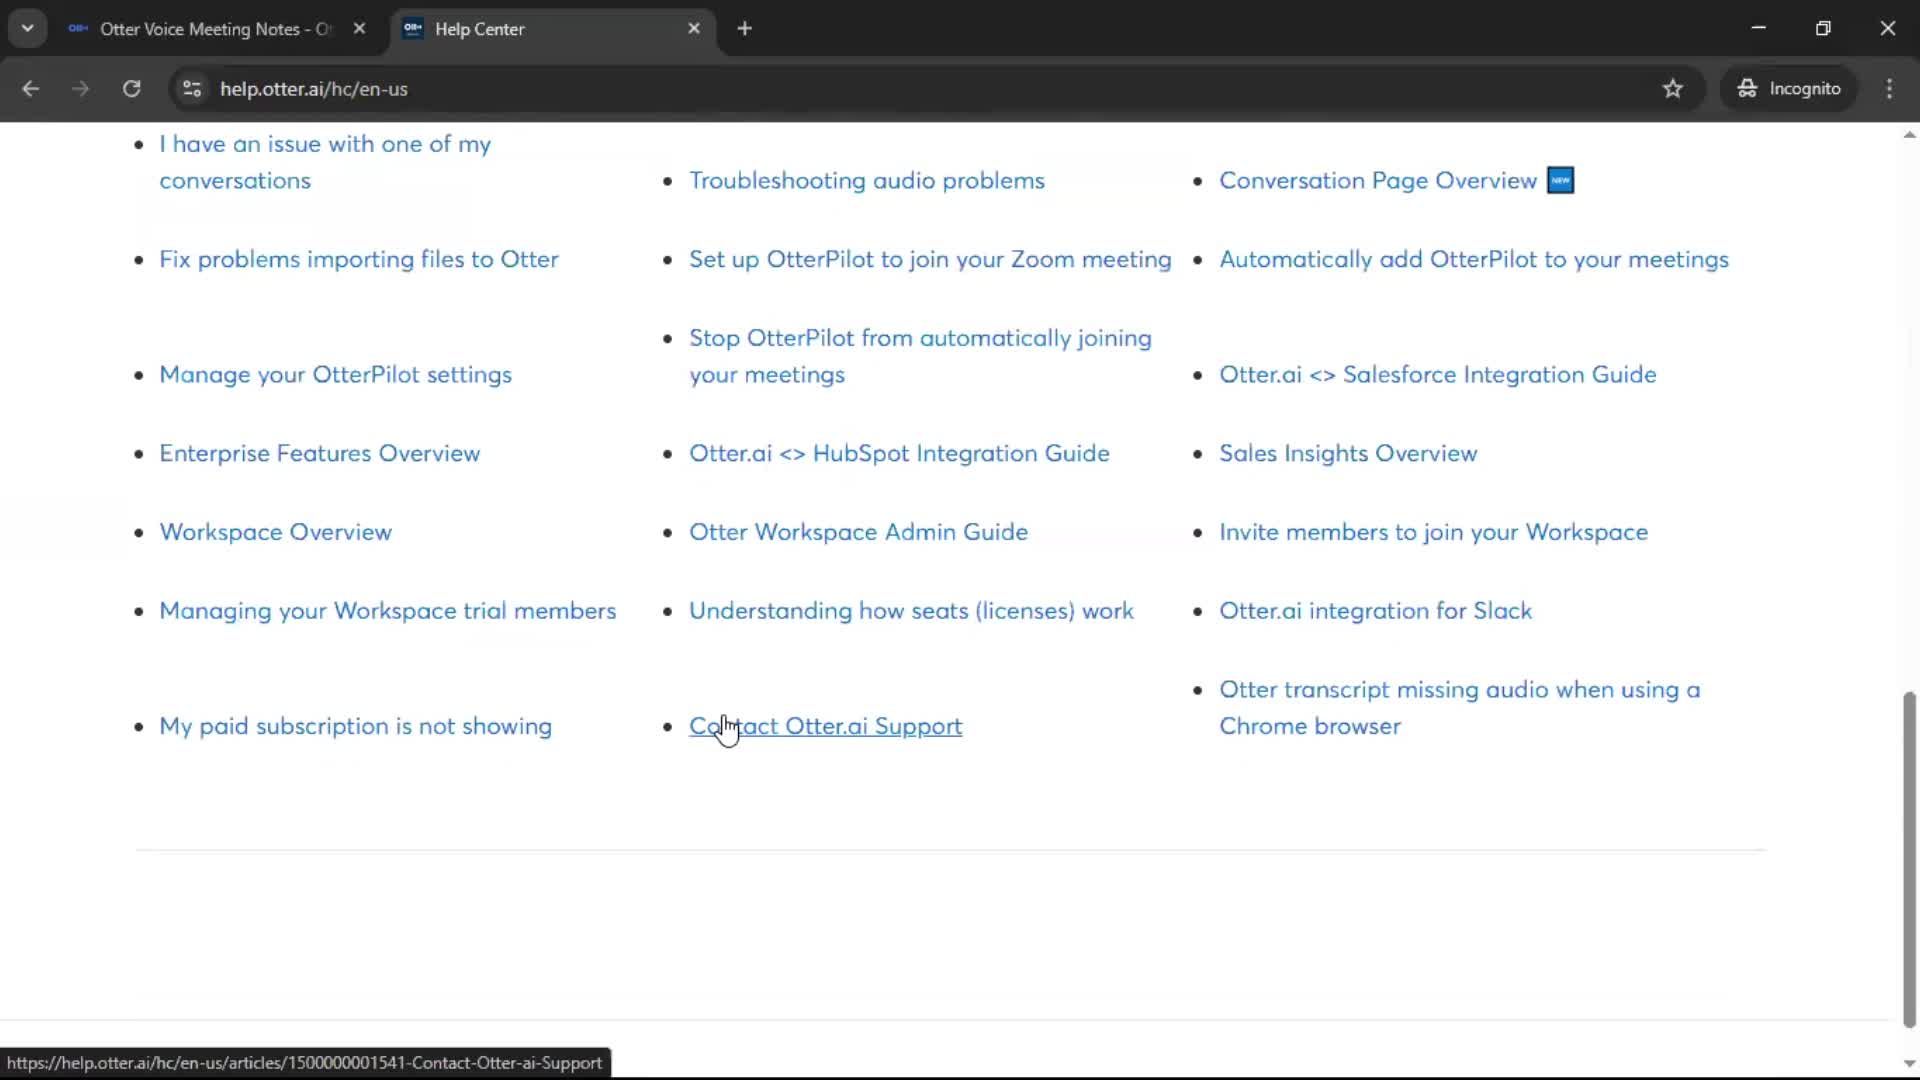
Task: Restore down the browser window
Action: [x=1823, y=28]
